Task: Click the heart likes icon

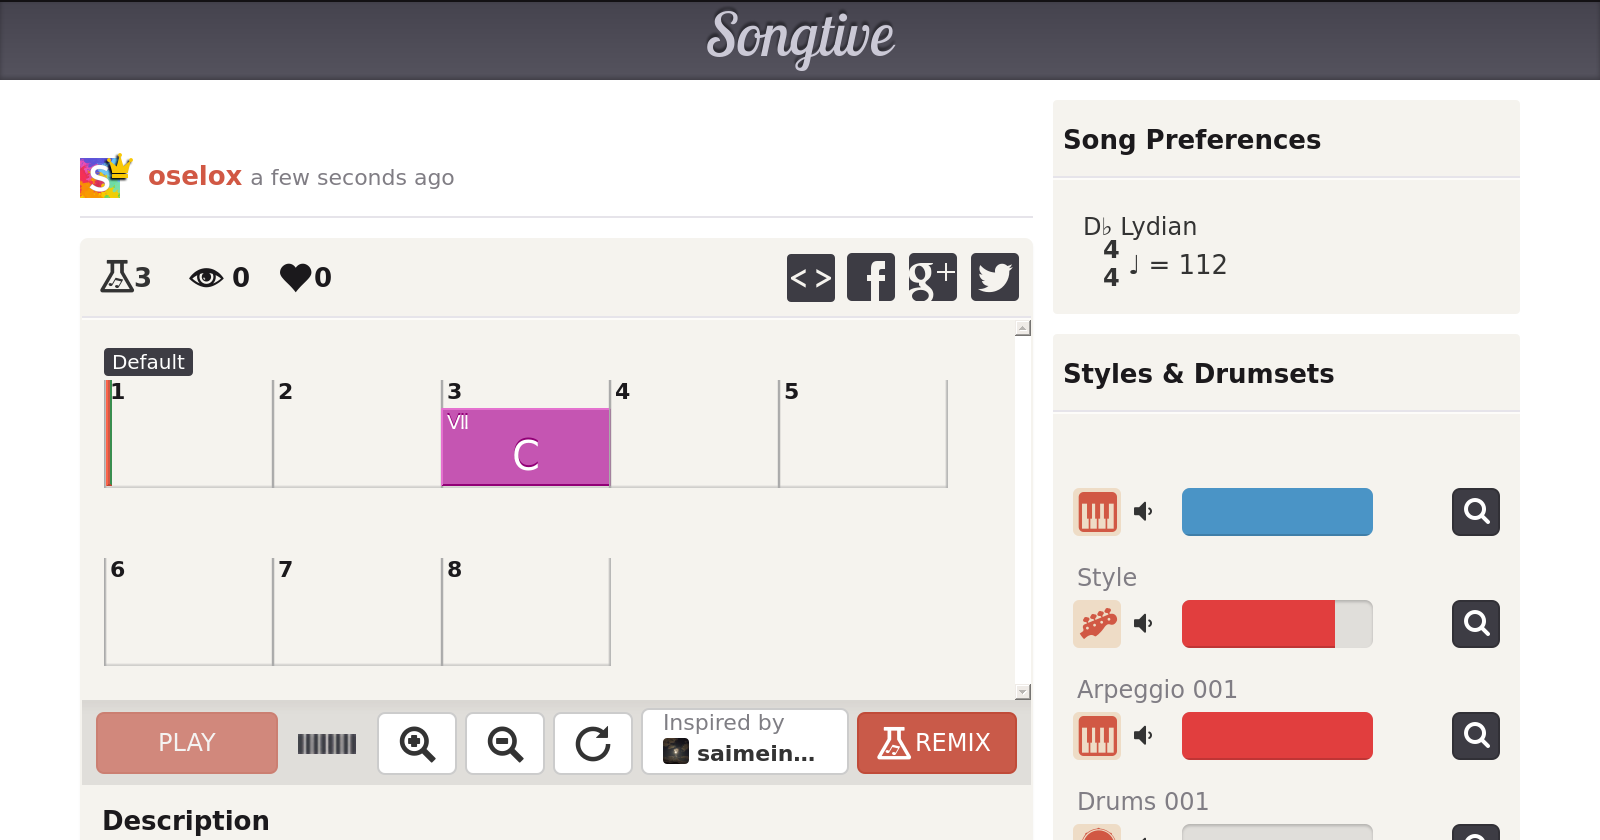Action: coord(296,277)
